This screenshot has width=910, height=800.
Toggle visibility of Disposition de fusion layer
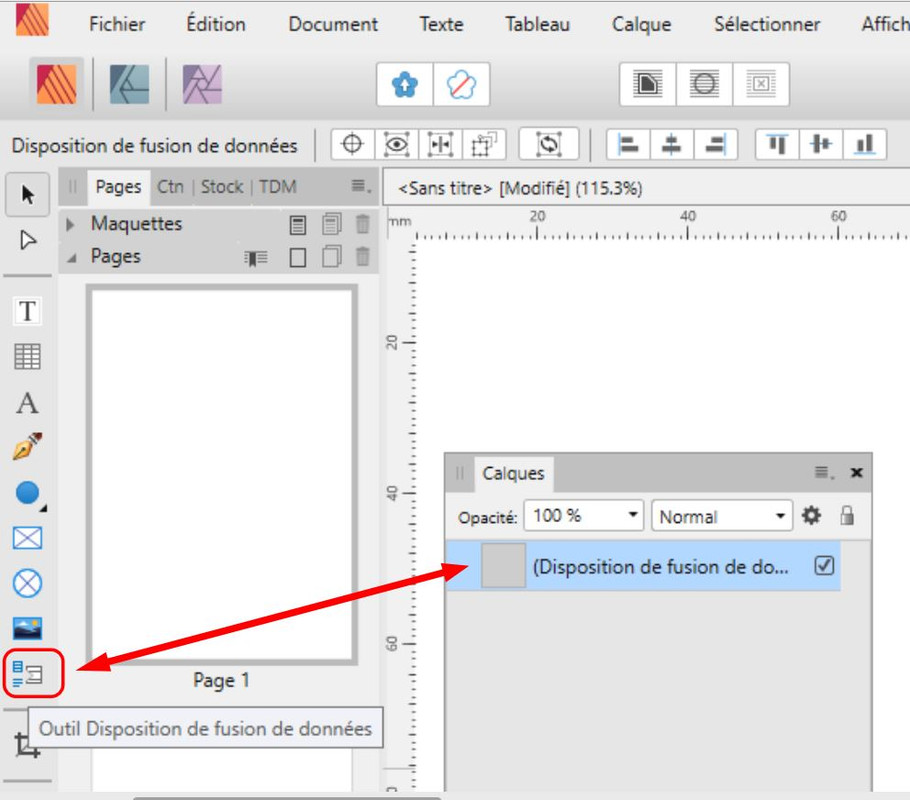pyautogui.click(x=824, y=565)
